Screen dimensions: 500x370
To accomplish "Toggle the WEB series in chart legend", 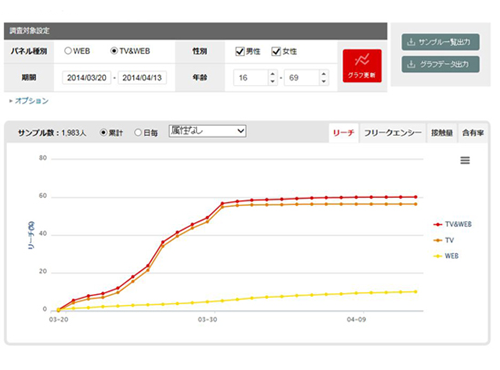I will point(446,256).
